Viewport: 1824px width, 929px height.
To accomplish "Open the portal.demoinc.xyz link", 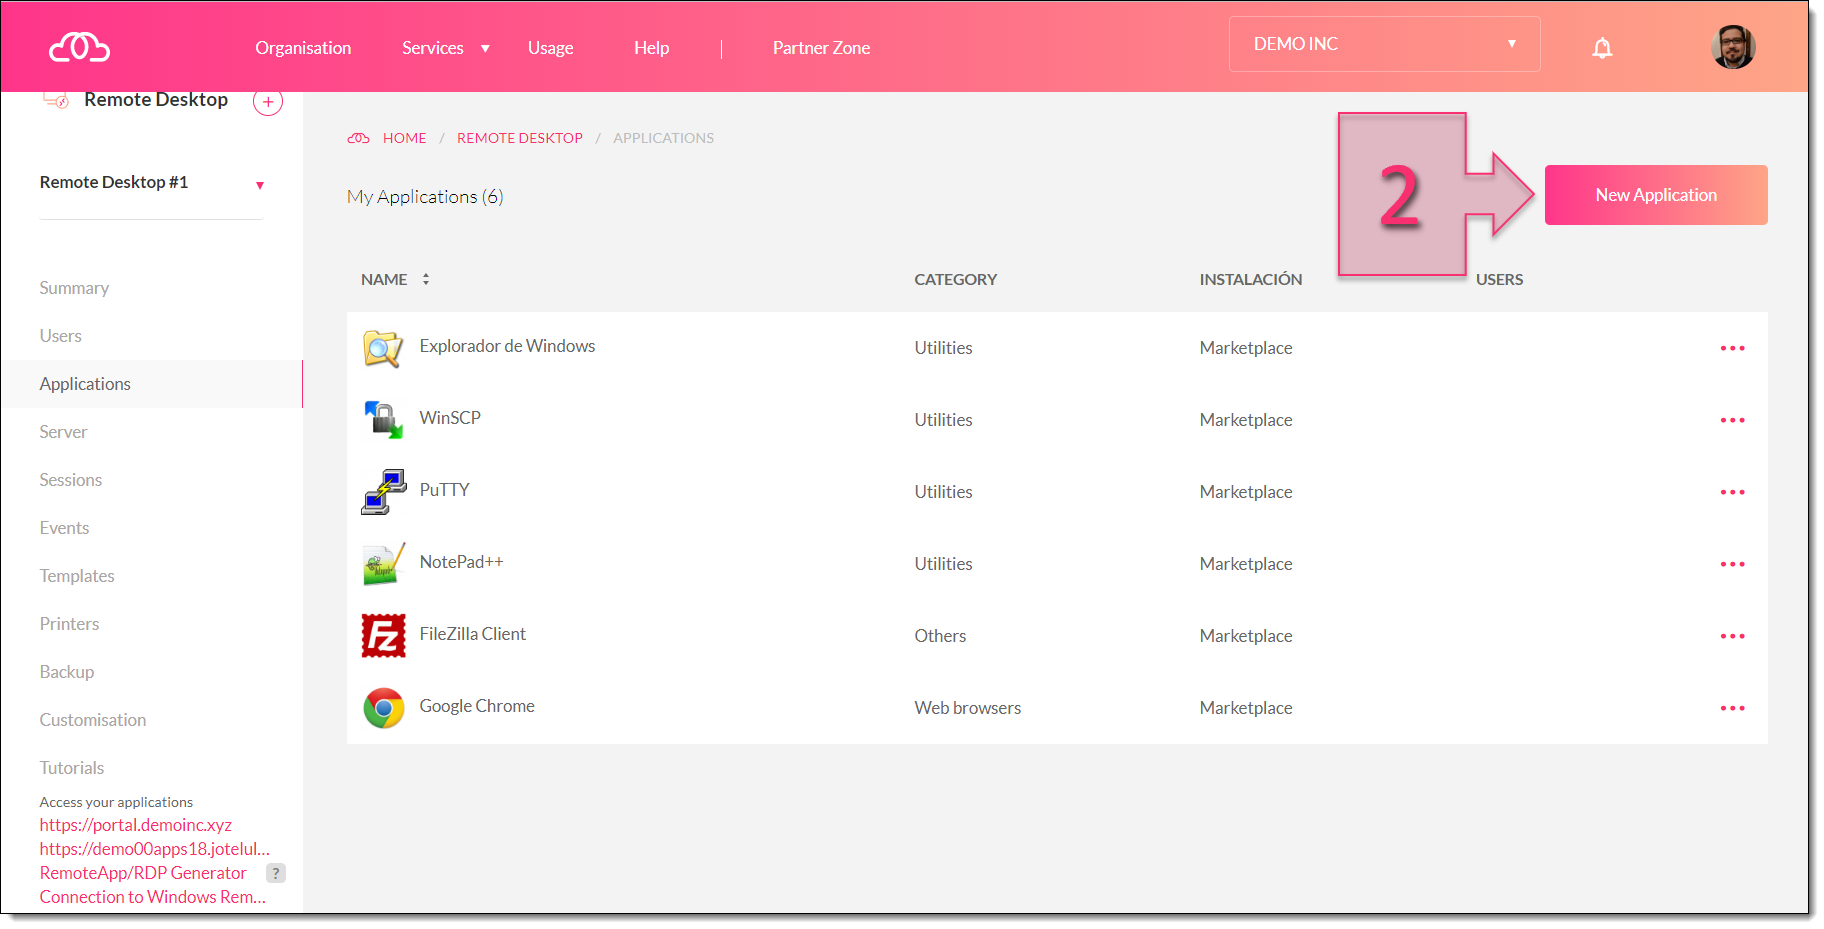I will [x=136, y=825].
